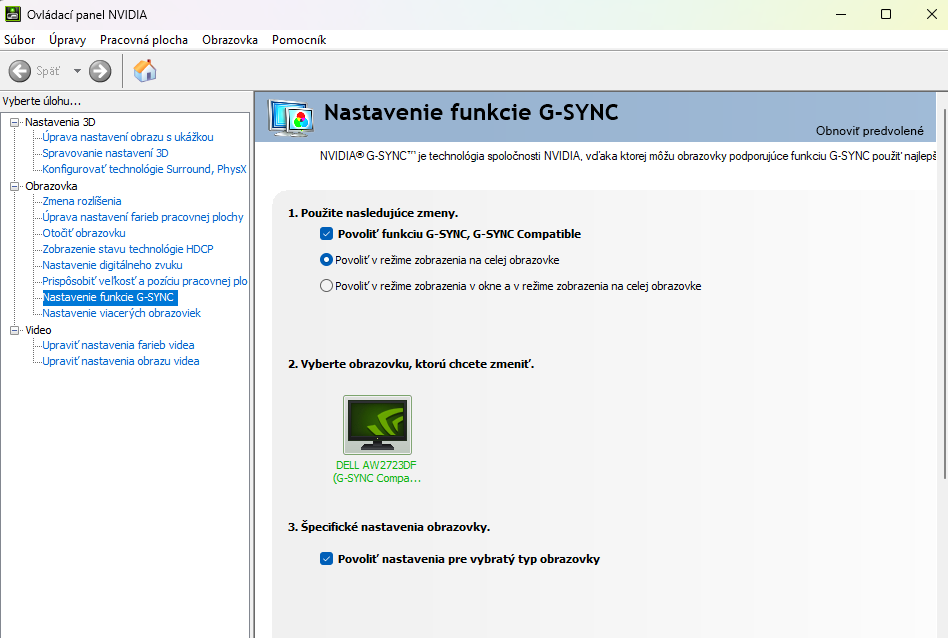948x638 pixels.
Task: Open Konfigurovať technológie Surround, PhysX
Action: coord(144,169)
